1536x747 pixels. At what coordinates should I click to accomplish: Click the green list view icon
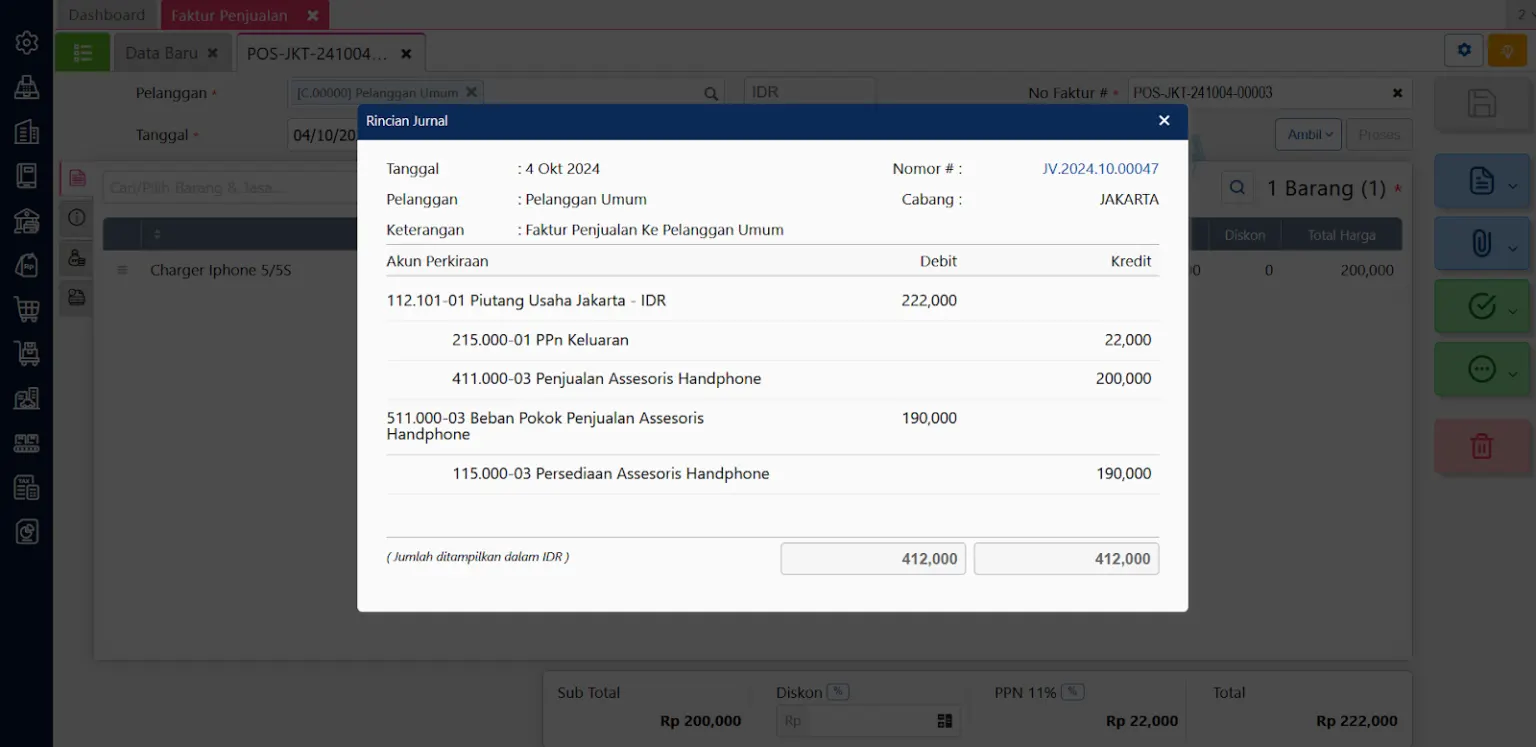pyautogui.click(x=82, y=53)
